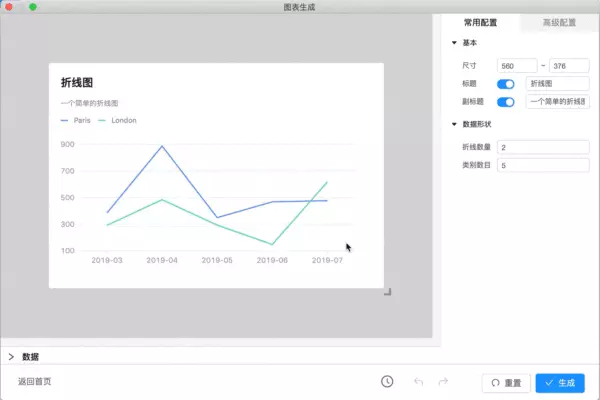Toggle the Paris legend entry
600x400 pixels.
tap(75, 120)
